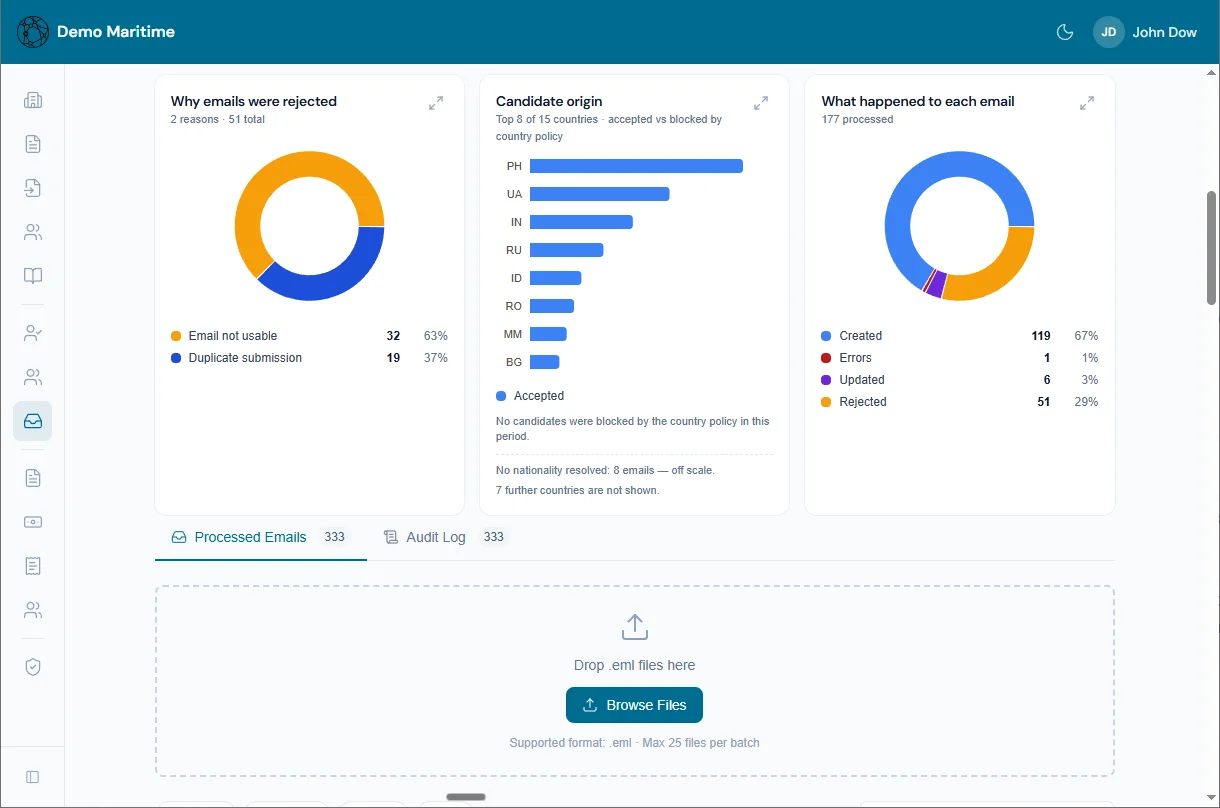
Task: Open the John Dow user menu
Action: pyautogui.click(x=1145, y=32)
